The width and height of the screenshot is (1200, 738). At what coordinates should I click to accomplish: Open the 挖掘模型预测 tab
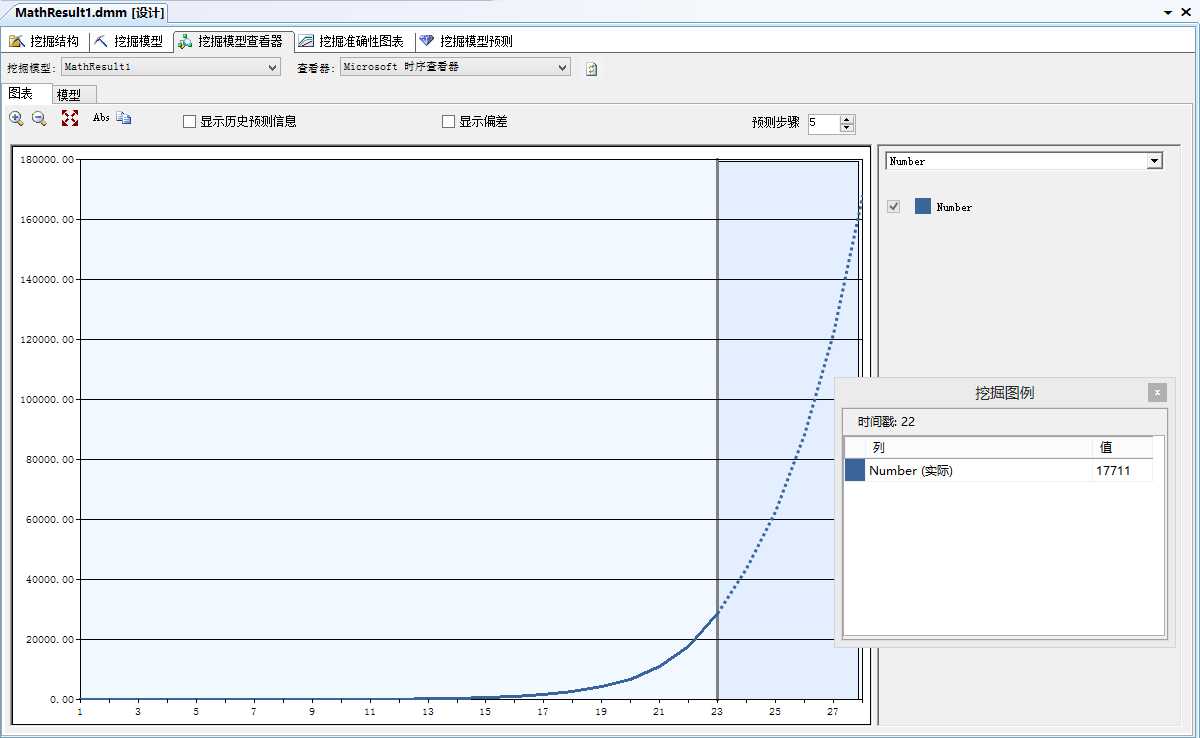click(465, 41)
